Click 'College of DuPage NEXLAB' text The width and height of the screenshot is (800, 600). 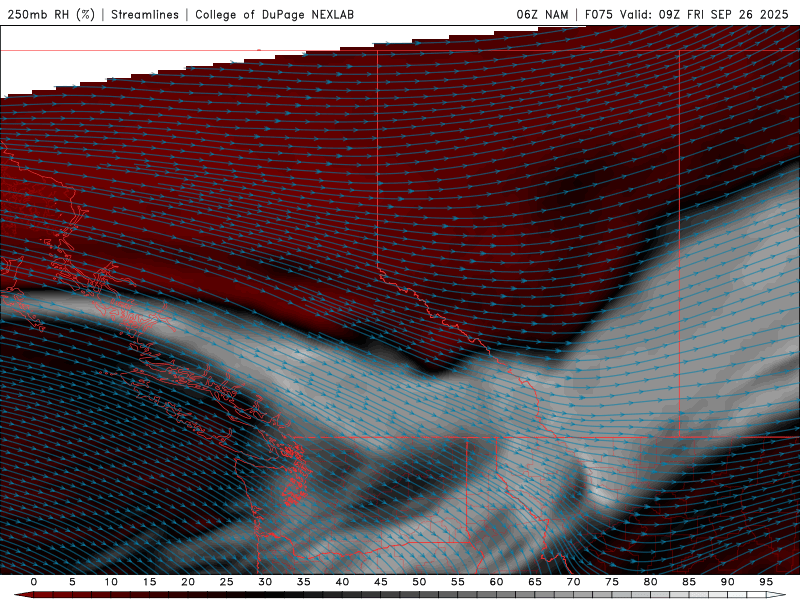coord(274,14)
